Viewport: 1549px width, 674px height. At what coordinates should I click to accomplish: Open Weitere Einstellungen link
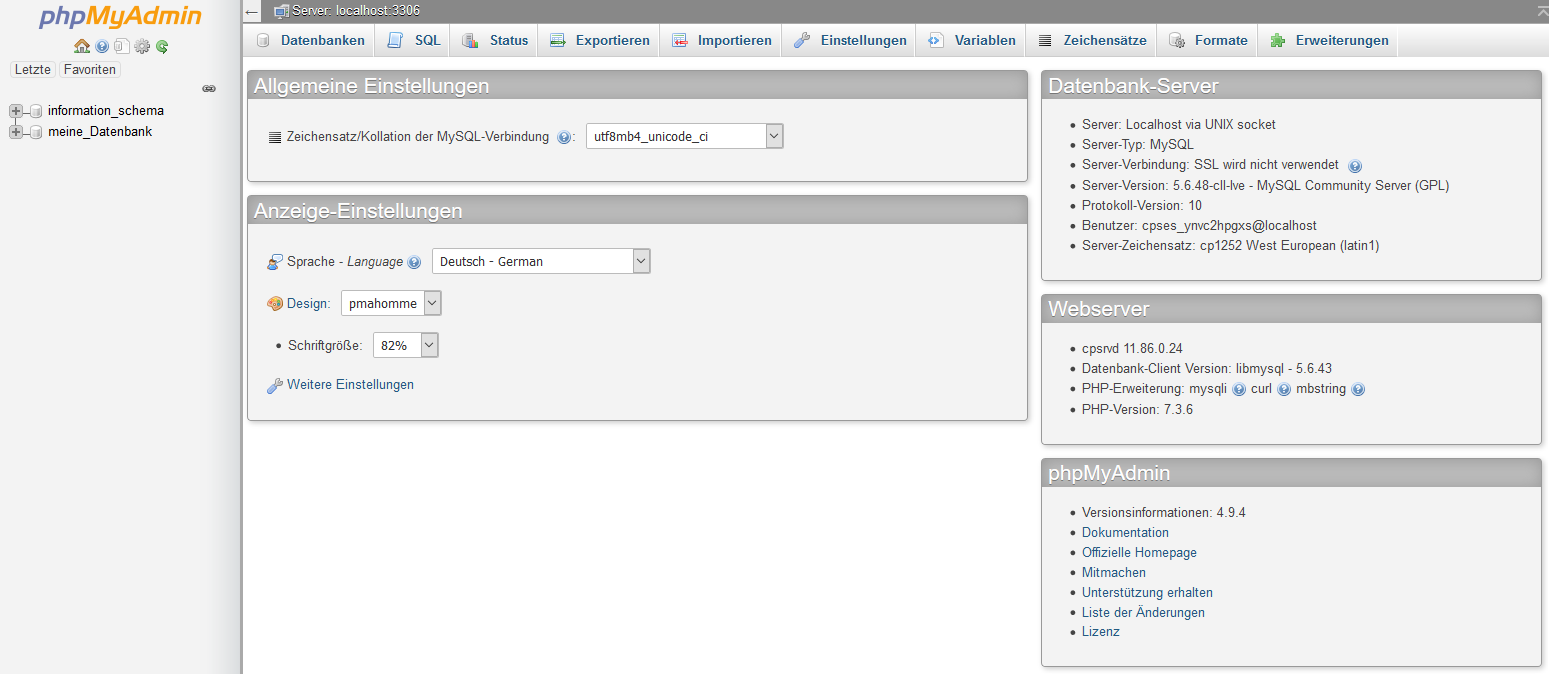350,385
